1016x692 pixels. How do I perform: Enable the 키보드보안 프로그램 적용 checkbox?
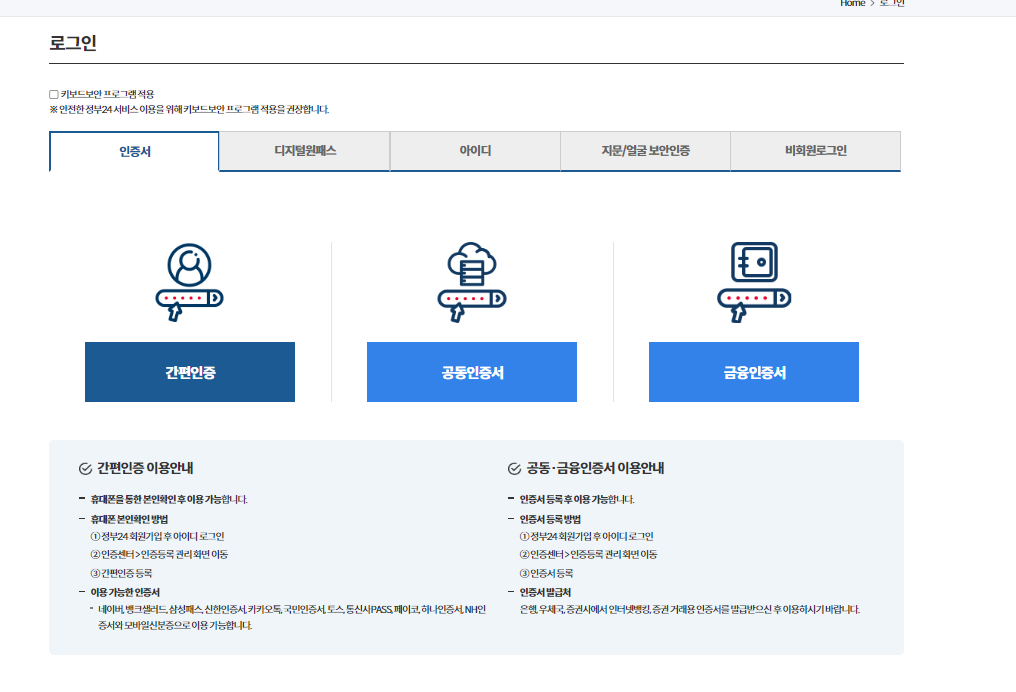[54, 95]
